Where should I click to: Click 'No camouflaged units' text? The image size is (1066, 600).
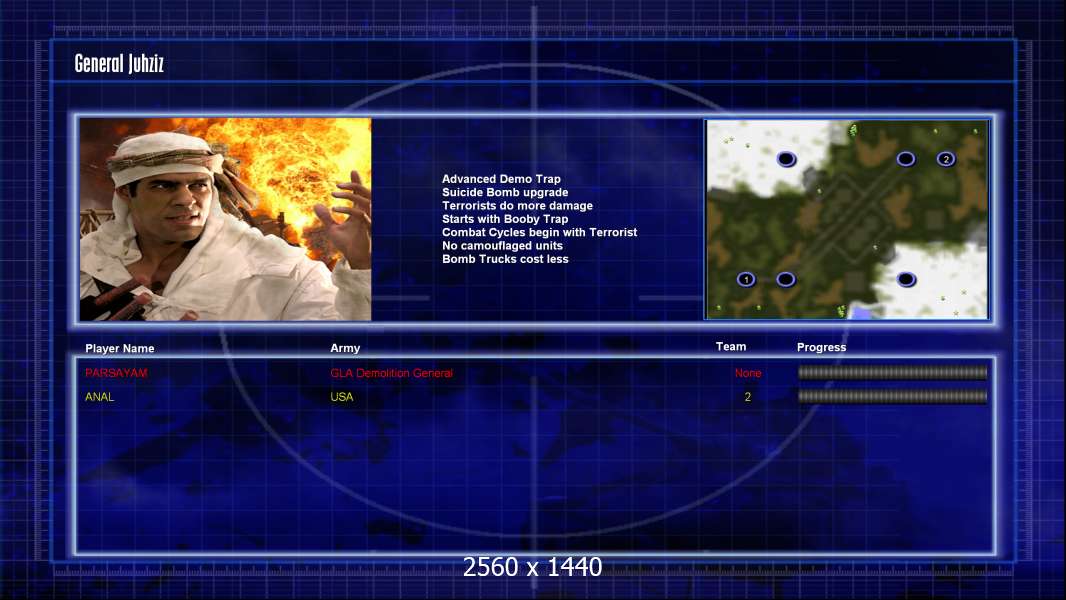(502, 245)
